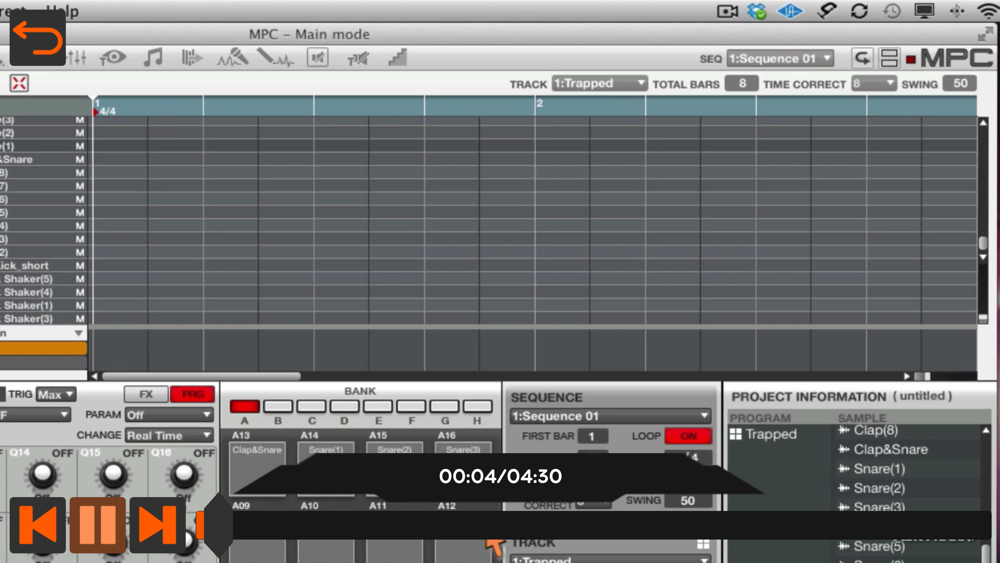Toggle mute M on the Snare row
The width and height of the screenshot is (1000, 563).
[80, 159]
